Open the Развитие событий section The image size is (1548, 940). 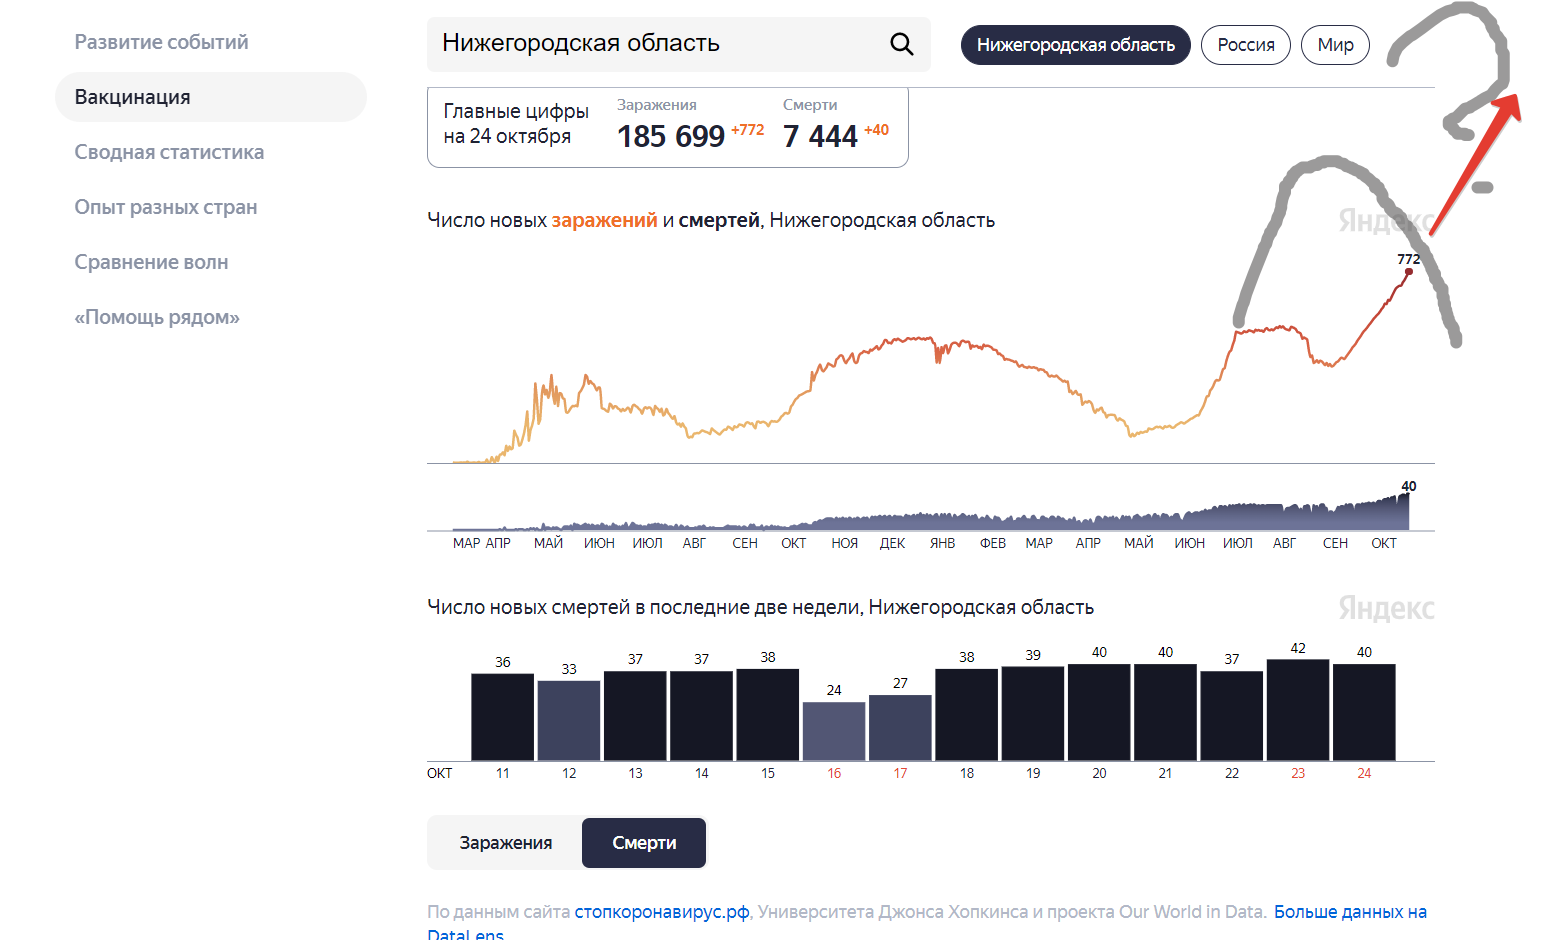coord(161,42)
